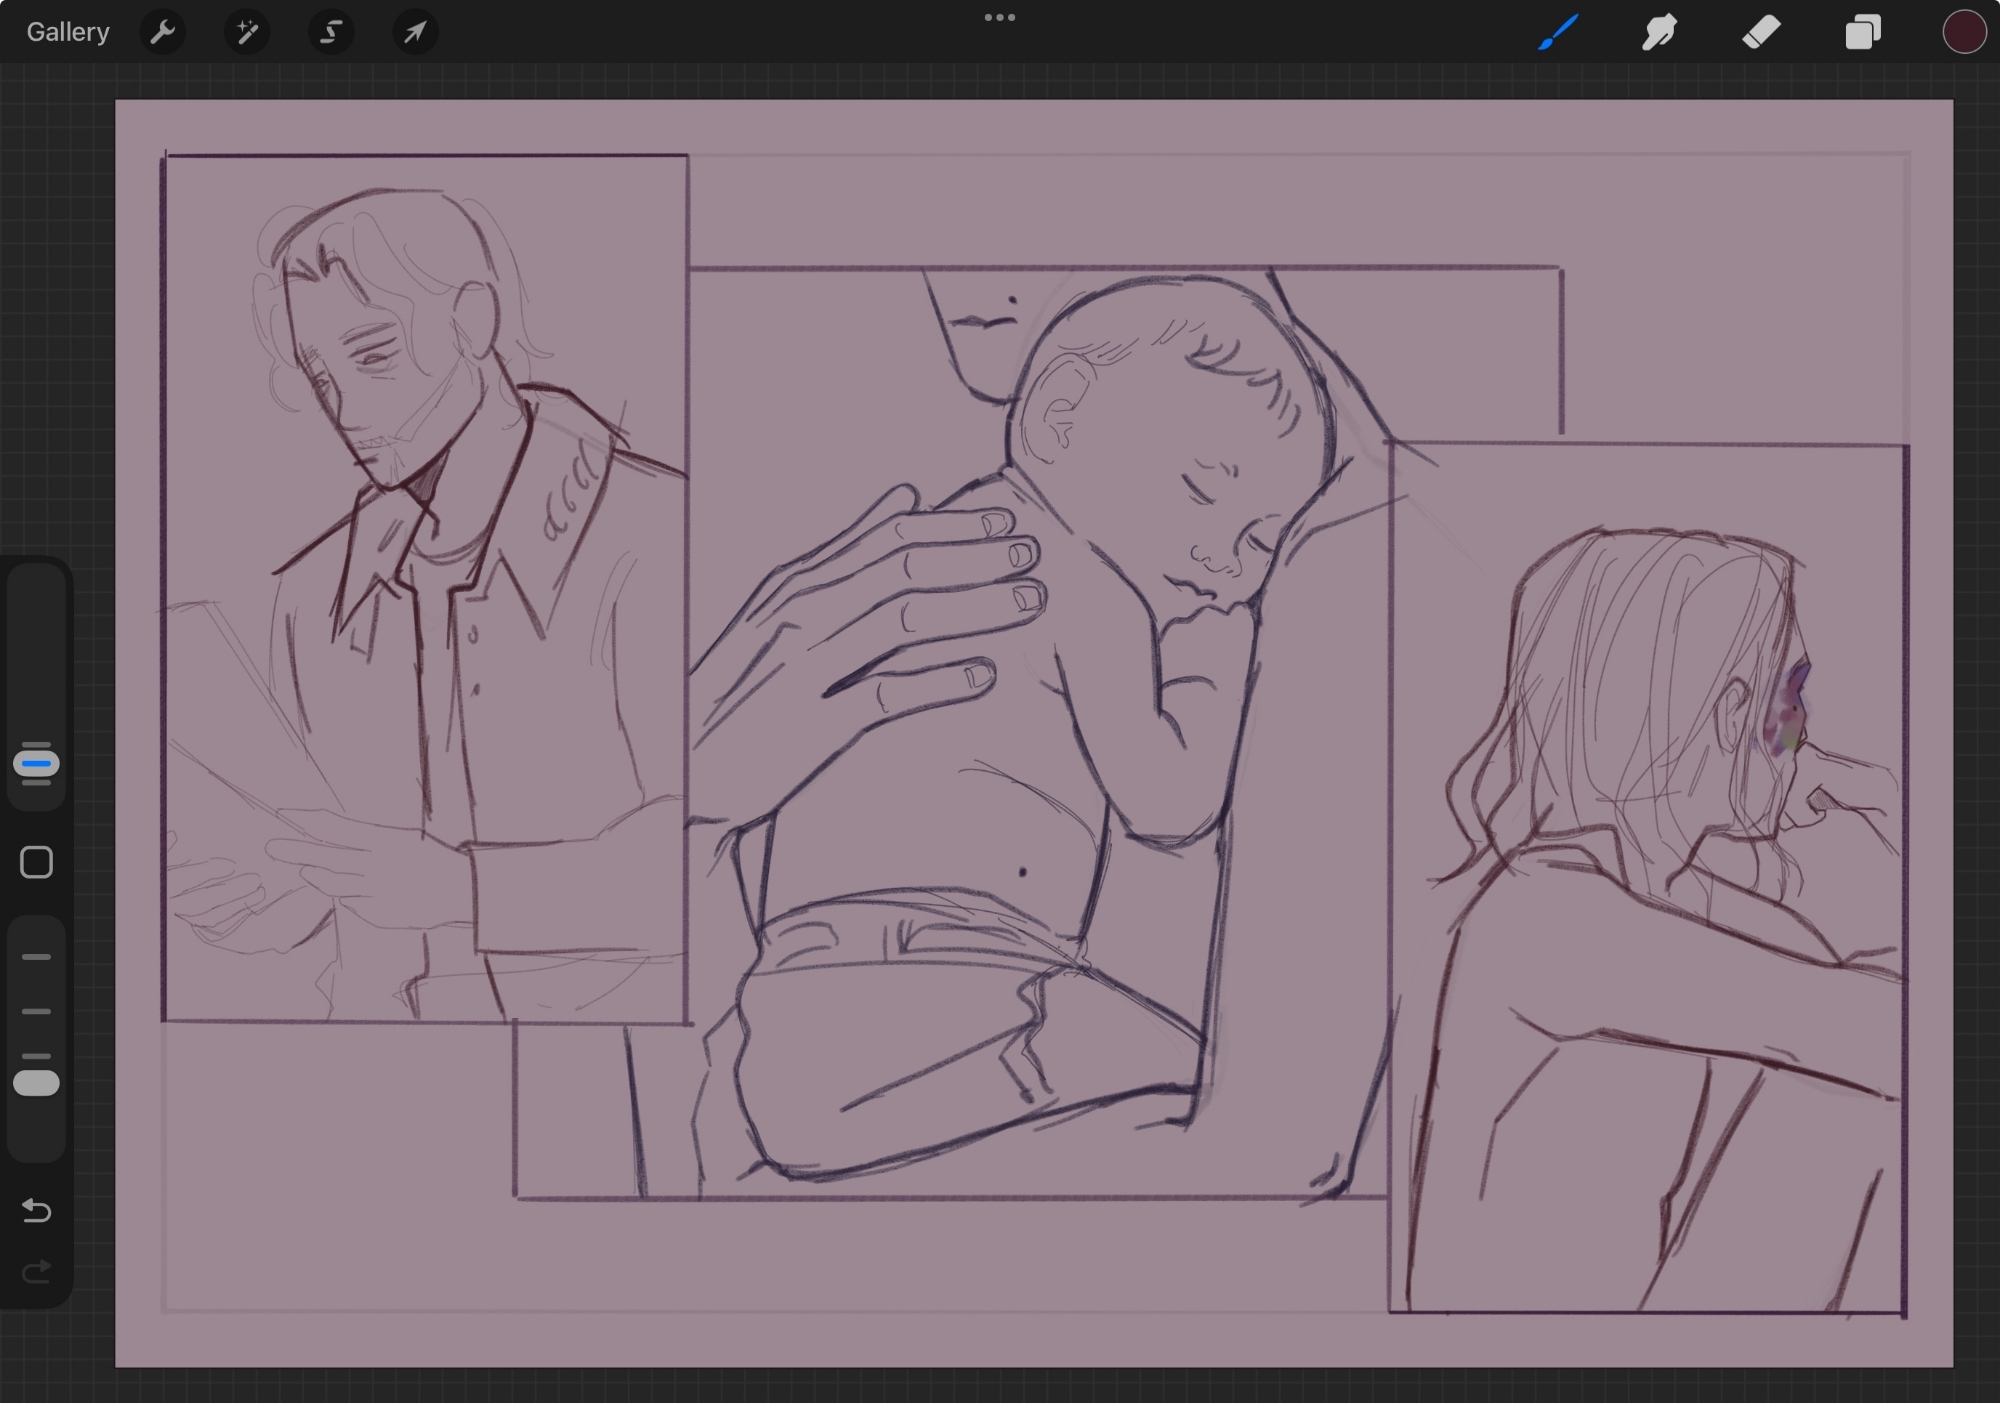
Task: Open the Layers panel
Action: point(1862,32)
